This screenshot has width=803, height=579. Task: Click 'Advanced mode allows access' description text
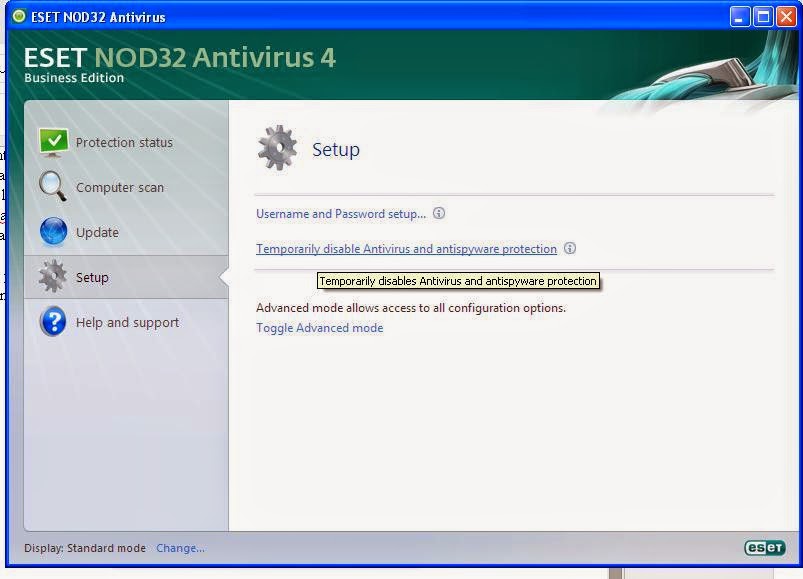[x=411, y=308]
